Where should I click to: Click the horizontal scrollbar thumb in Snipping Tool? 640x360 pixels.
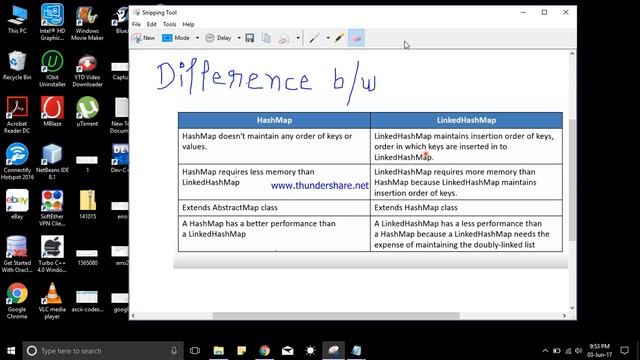(x=336, y=316)
